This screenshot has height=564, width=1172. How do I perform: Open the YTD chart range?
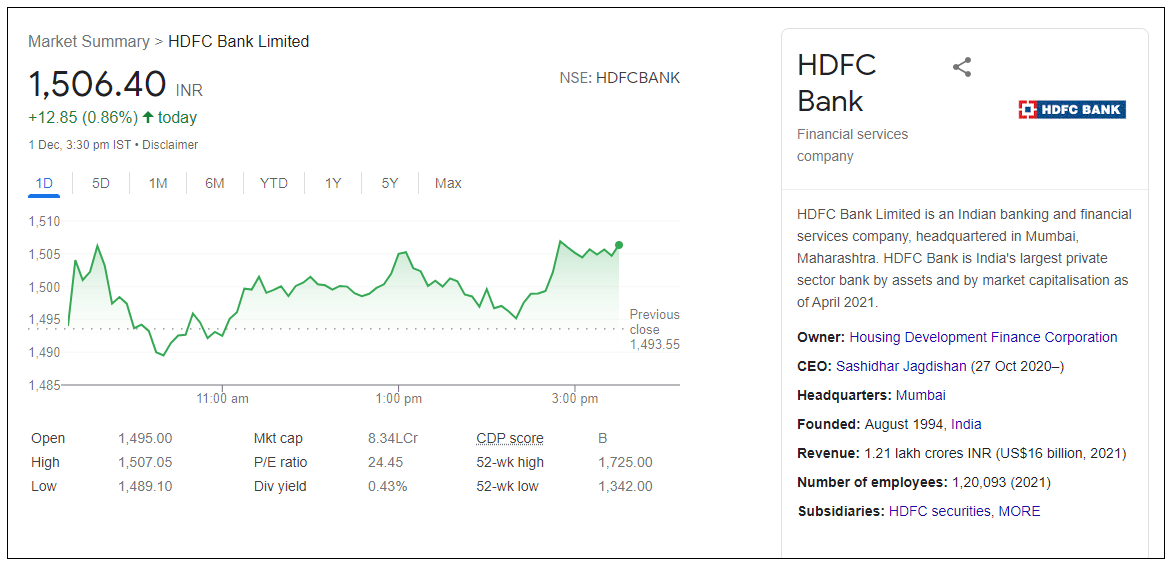click(274, 183)
